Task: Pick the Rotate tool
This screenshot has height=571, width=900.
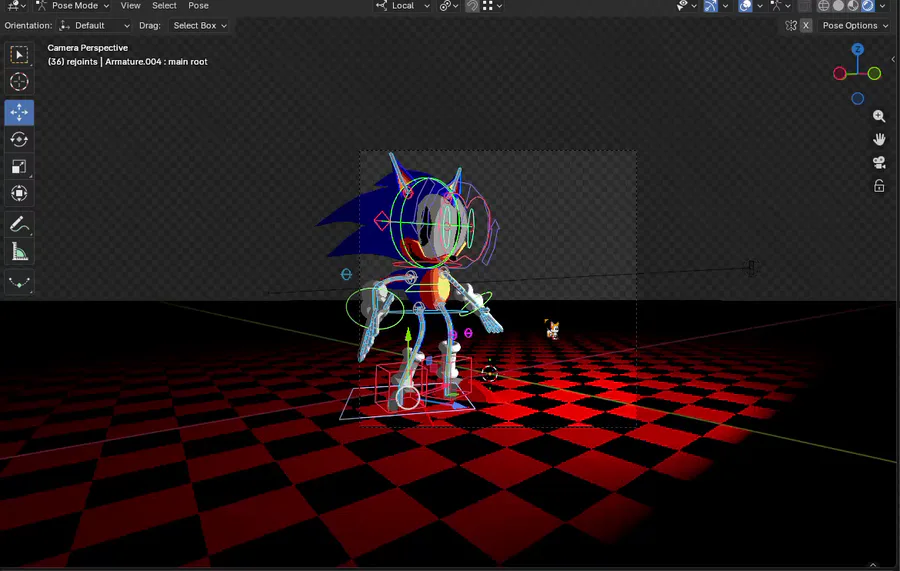Action: point(19,139)
